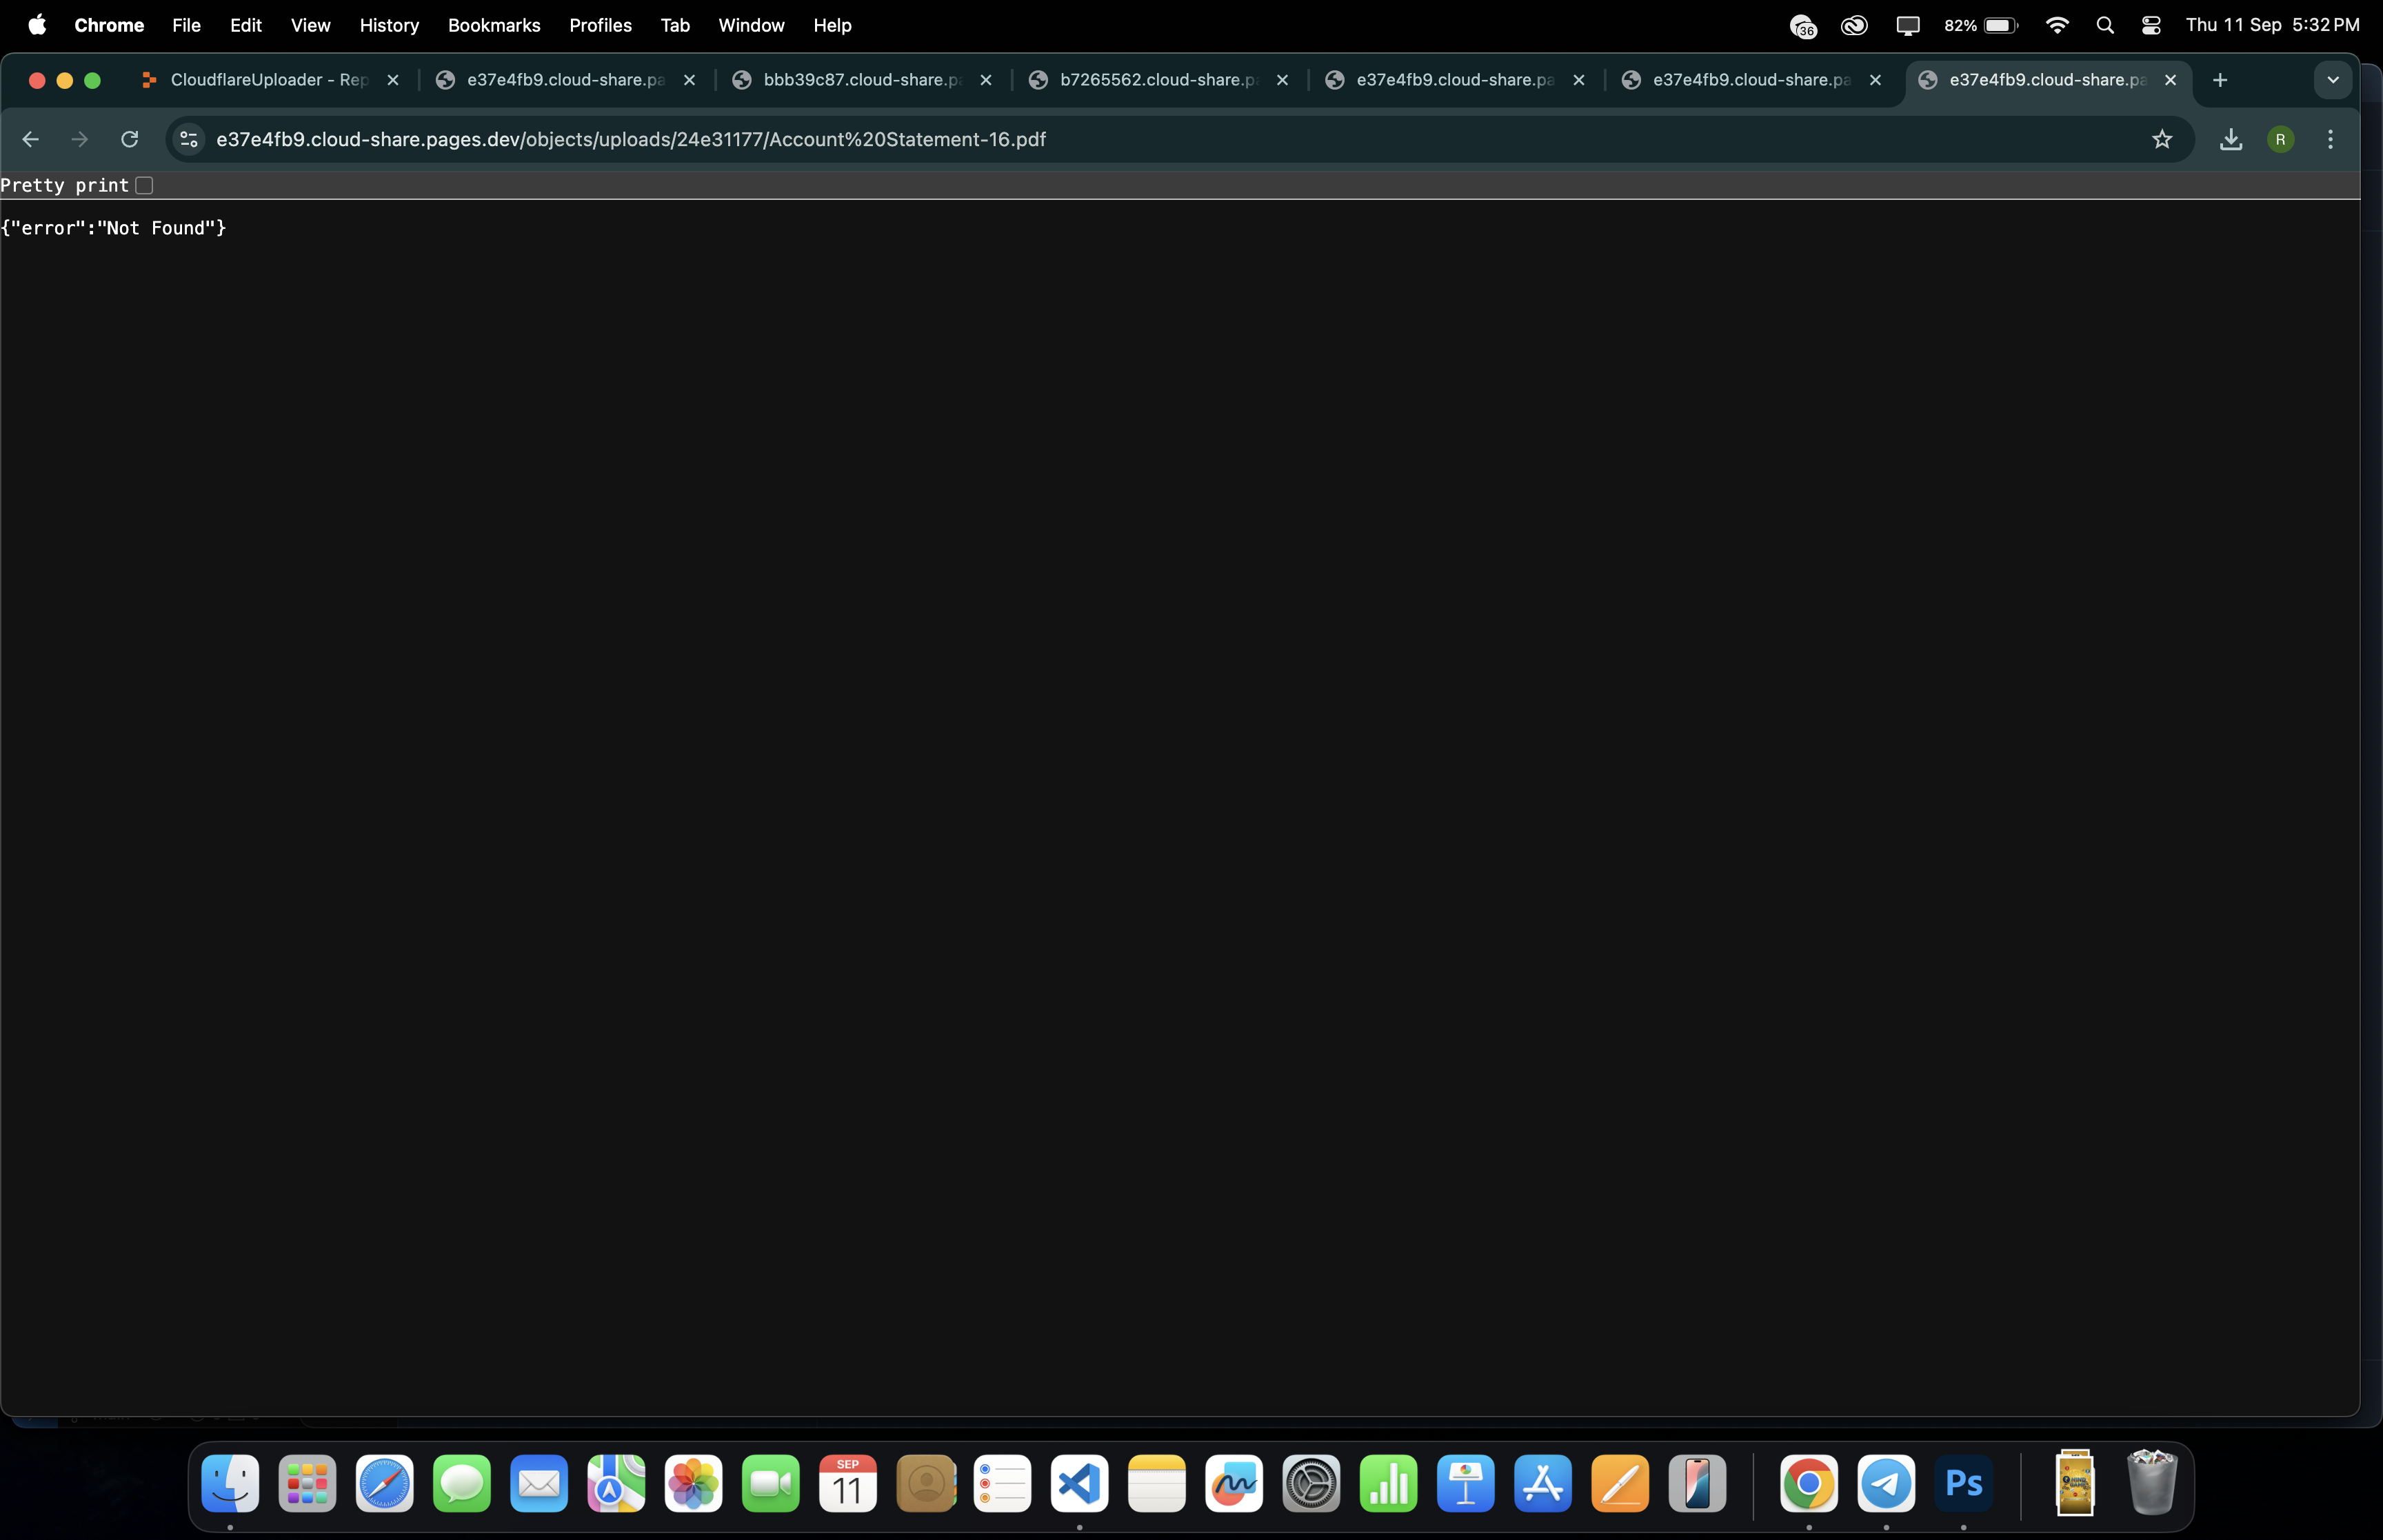Open Safari from the Dock
This screenshot has width=2383, height=1540.
coord(385,1483)
